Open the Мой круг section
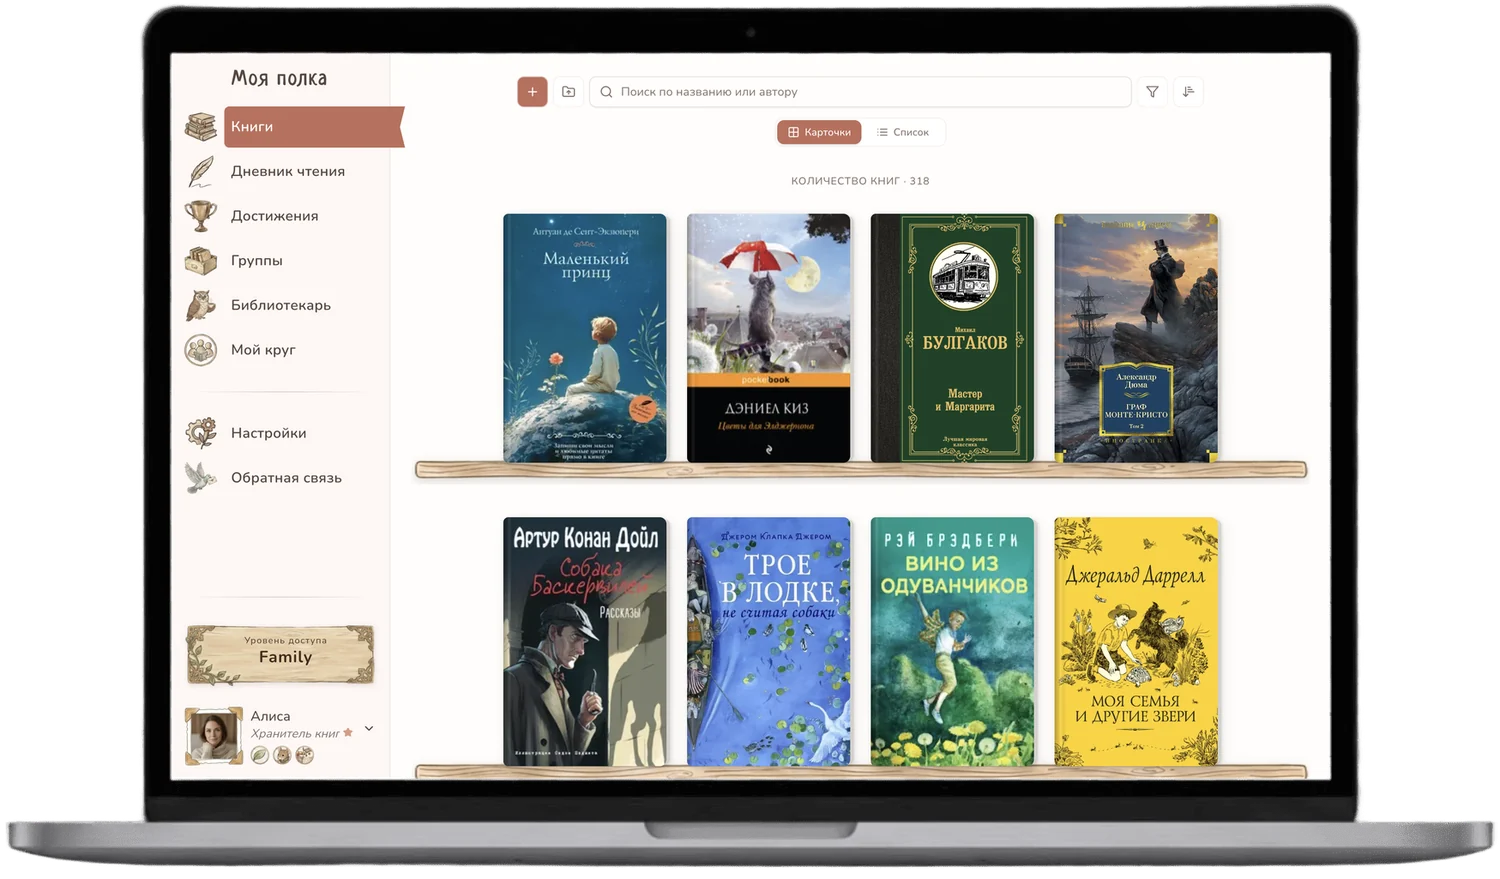The height and width of the screenshot is (879, 1500). pyautogui.click(x=263, y=350)
